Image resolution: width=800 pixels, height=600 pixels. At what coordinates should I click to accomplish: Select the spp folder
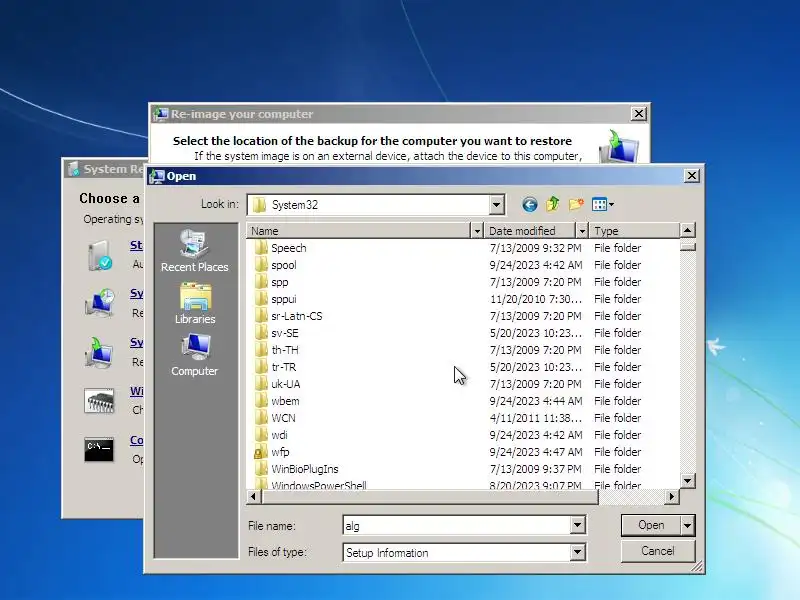[280, 282]
